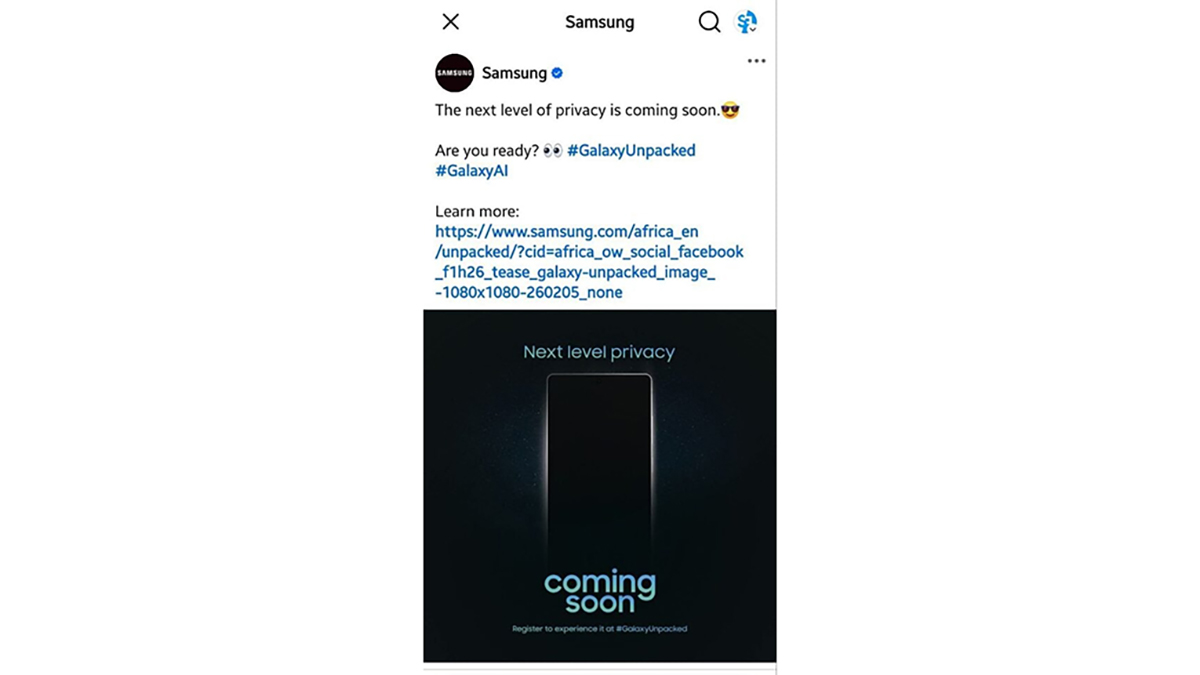This screenshot has height=675, width=1200.
Task: Click the 'coming soon' text in image
Action: pos(599,591)
